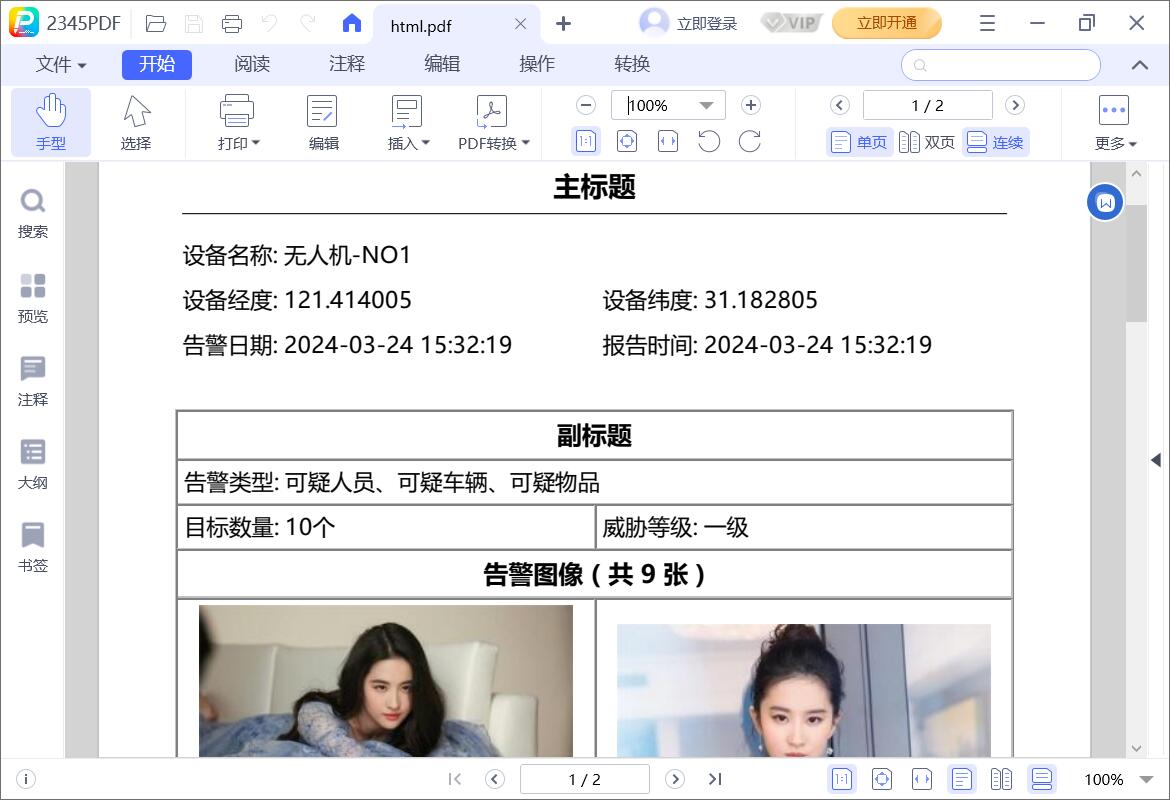
Task: Open the Bookmark (书签) sidebar panel
Action: [x=33, y=548]
